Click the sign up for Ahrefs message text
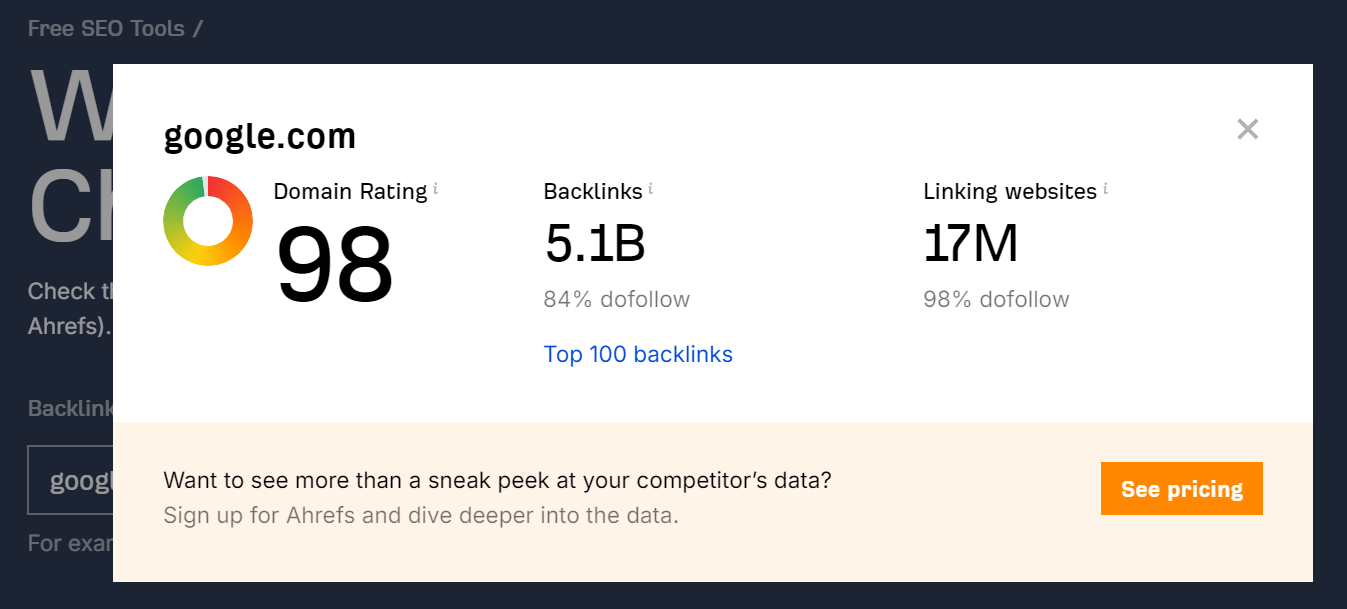 pyautogui.click(x=420, y=515)
